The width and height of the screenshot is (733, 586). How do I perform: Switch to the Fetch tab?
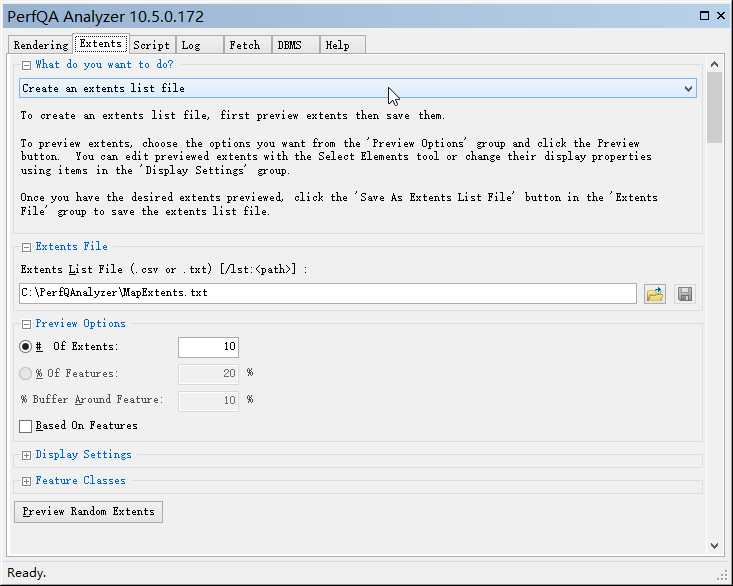tap(248, 45)
